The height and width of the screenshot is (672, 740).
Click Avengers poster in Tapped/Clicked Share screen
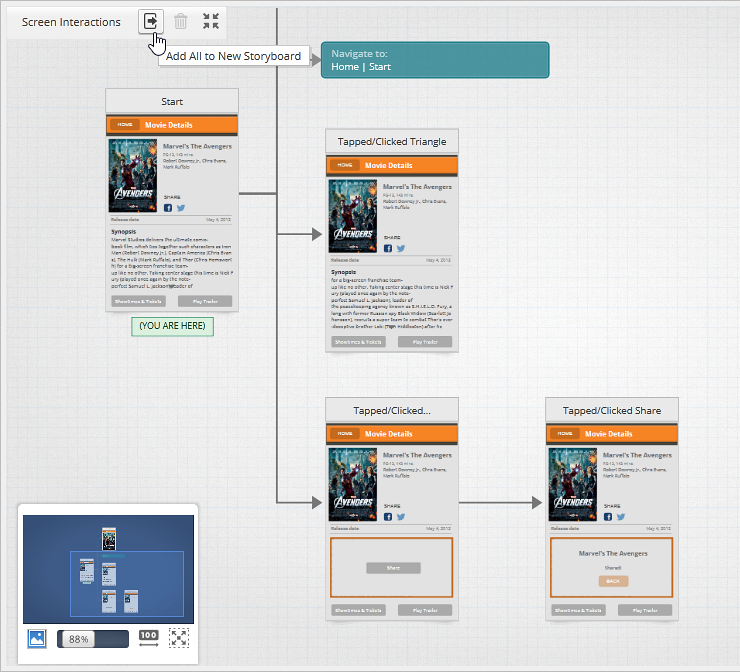[x=572, y=485]
